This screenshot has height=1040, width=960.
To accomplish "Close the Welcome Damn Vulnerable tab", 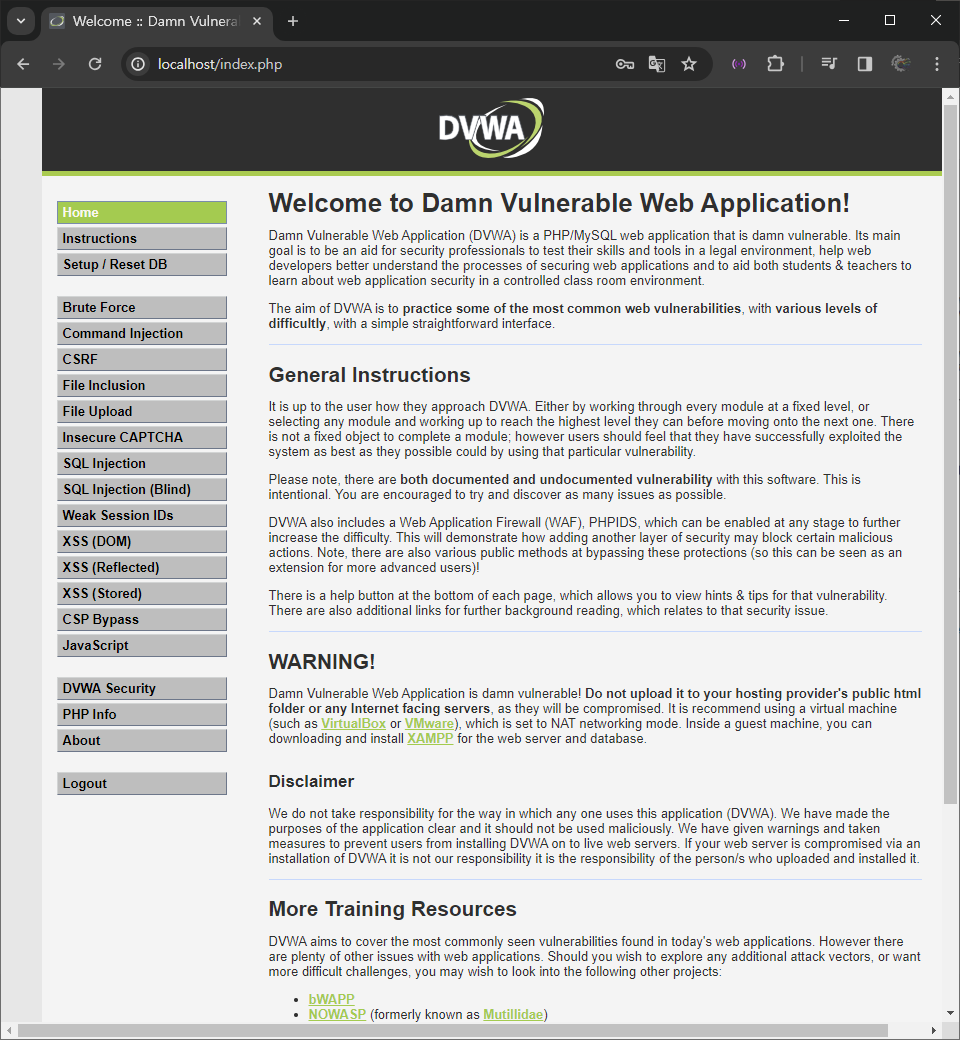I will tap(257, 21).
